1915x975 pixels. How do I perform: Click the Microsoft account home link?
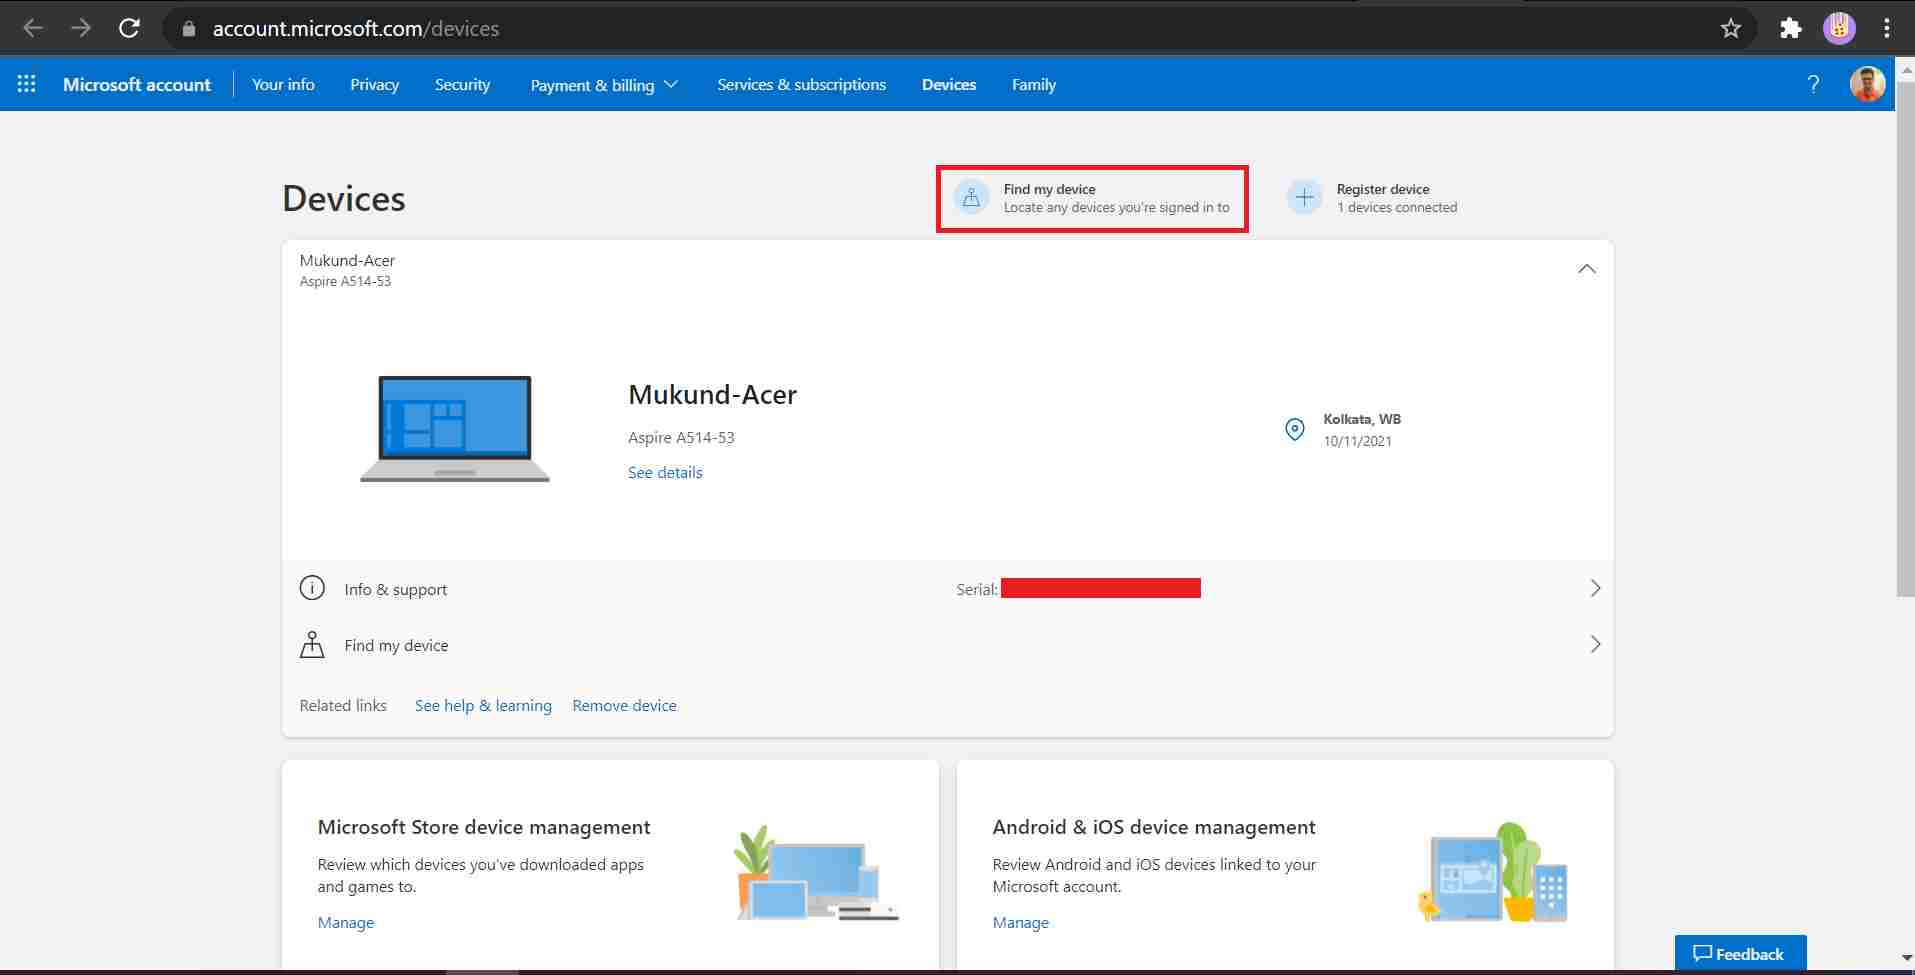click(137, 84)
